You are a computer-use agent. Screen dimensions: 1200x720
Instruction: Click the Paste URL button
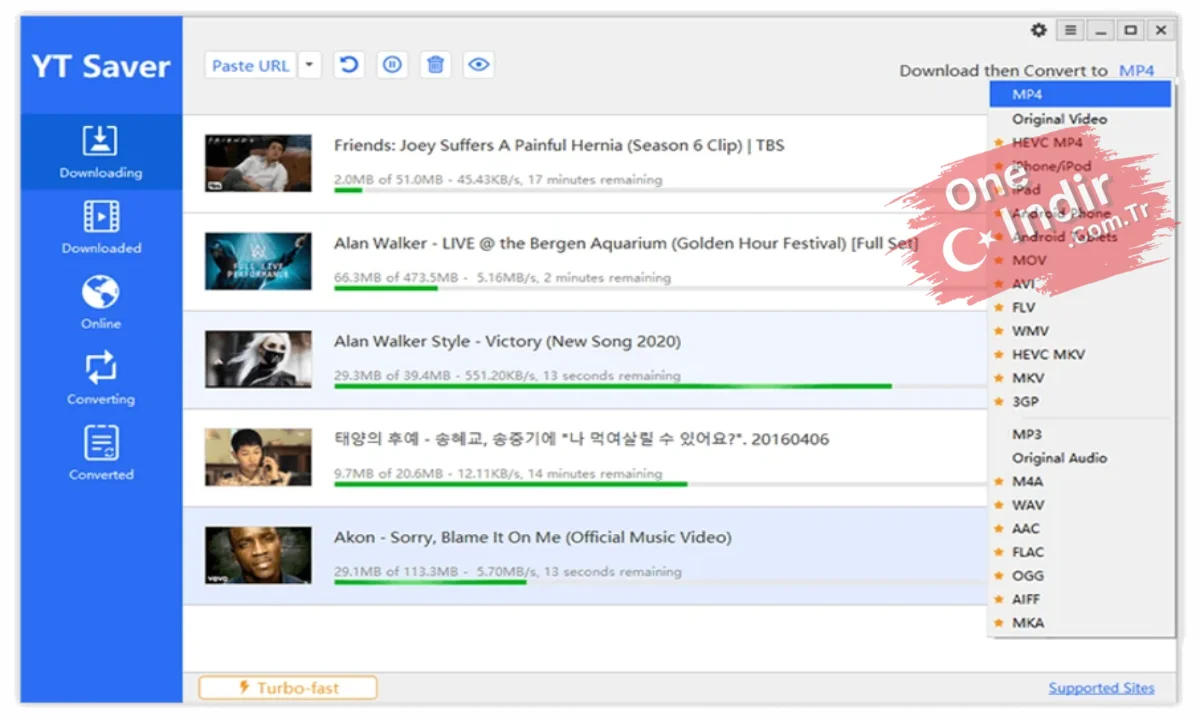tap(250, 65)
